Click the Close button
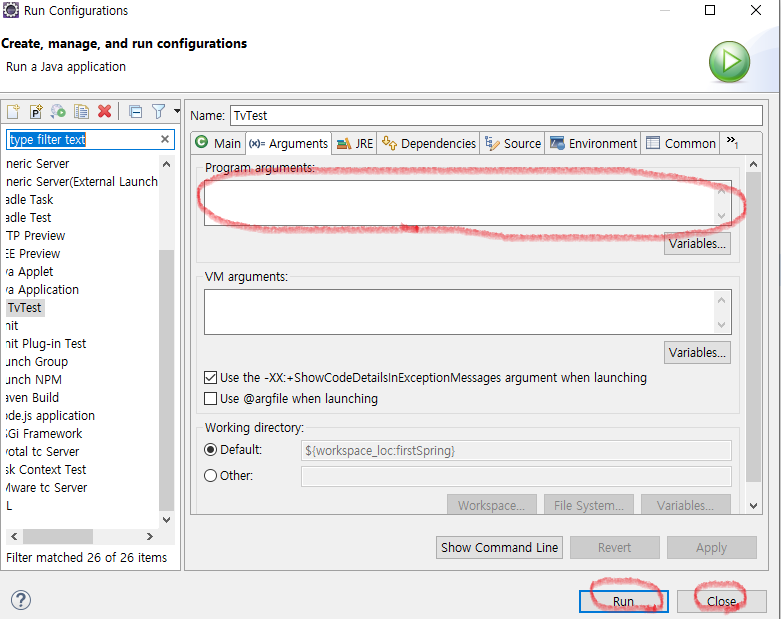The width and height of the screenshot is (781, 619). [x=722, y=601]
